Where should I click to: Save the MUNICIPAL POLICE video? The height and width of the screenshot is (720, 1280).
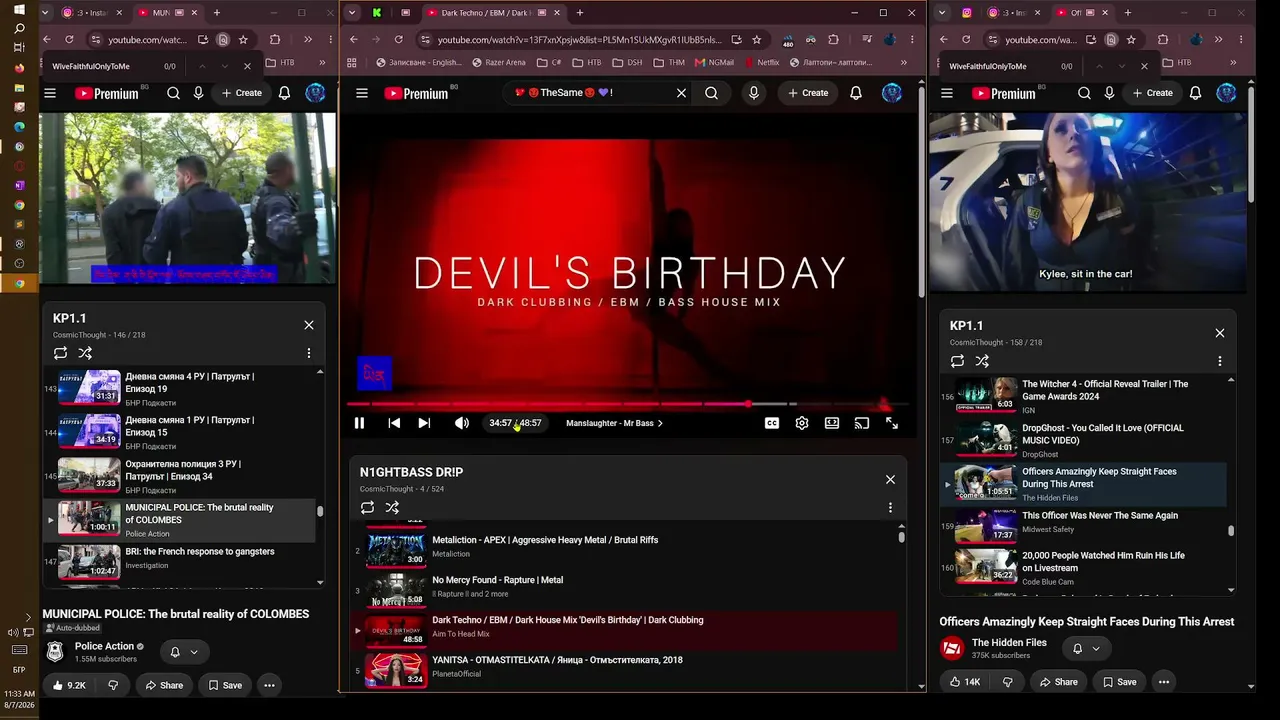tap(225, 685)
